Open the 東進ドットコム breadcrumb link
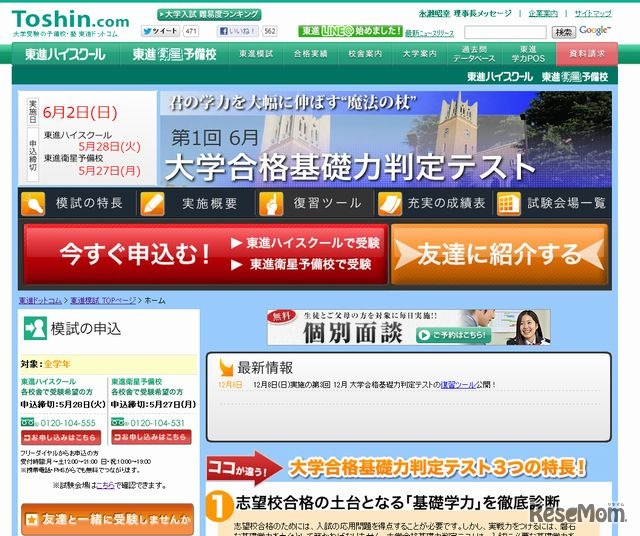This screenshot has width=640, height=536. click(40, 300)
